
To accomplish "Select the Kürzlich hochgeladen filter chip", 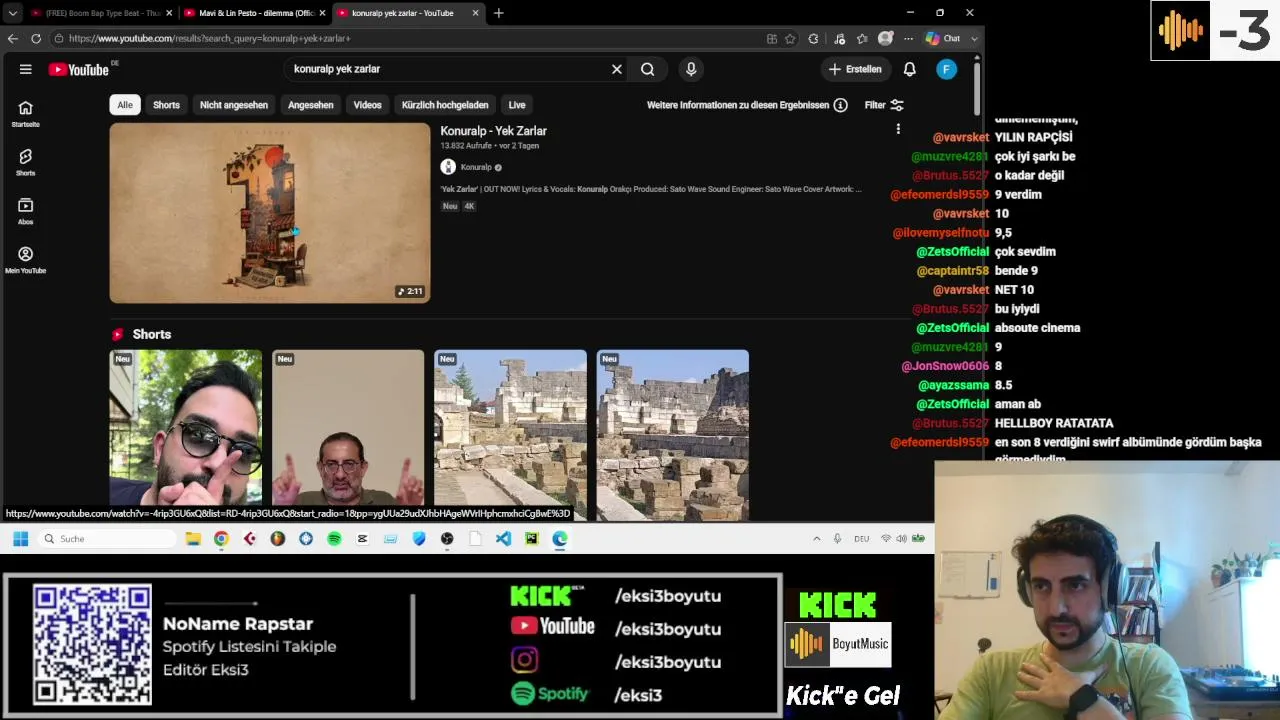I will tap(445, 105).
